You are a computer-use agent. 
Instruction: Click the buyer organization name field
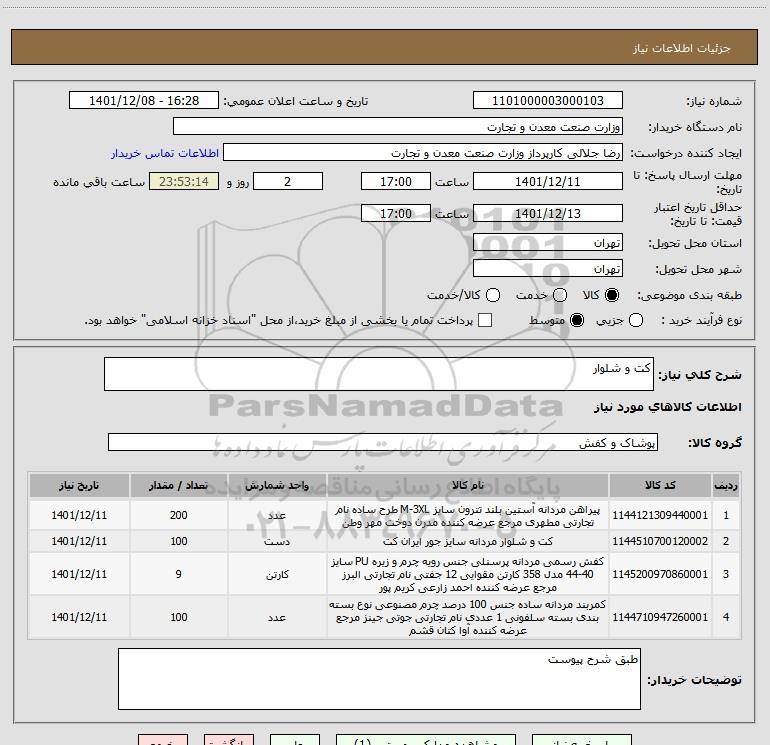tap(398, 127)
